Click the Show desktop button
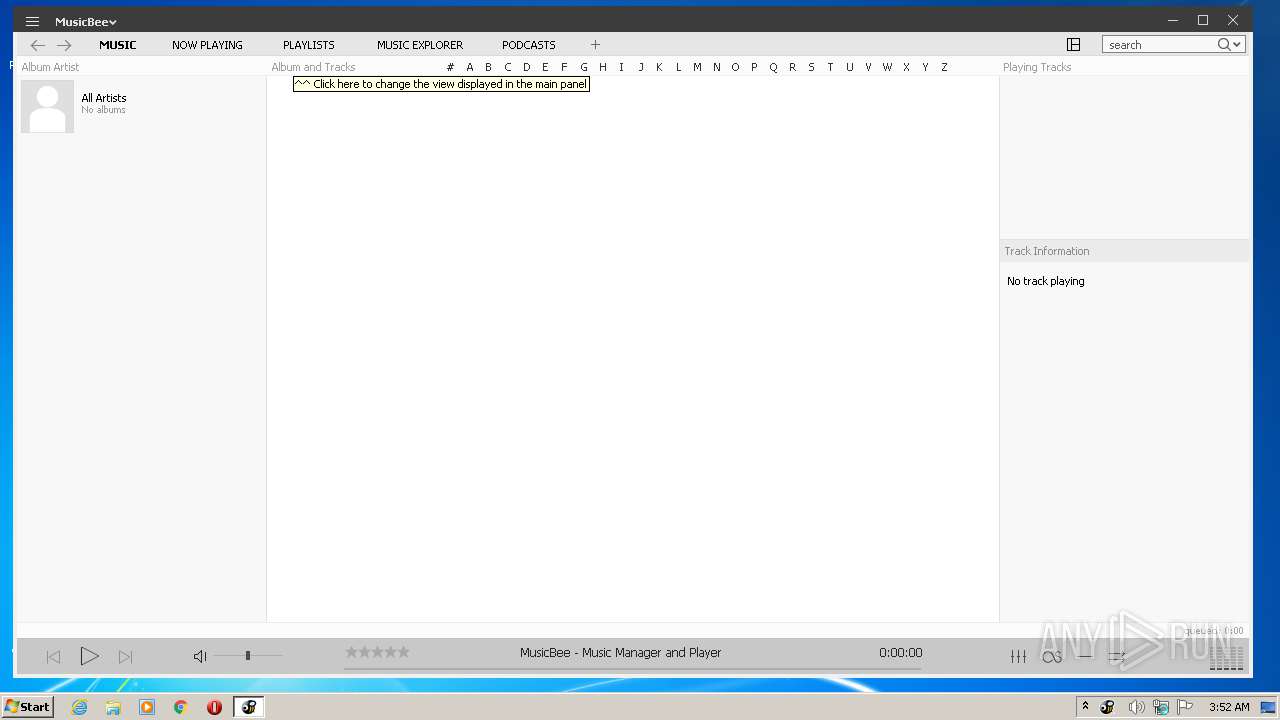This screenshot has height=720, width=1280. pyautogui.click(x=1268, y=707)
